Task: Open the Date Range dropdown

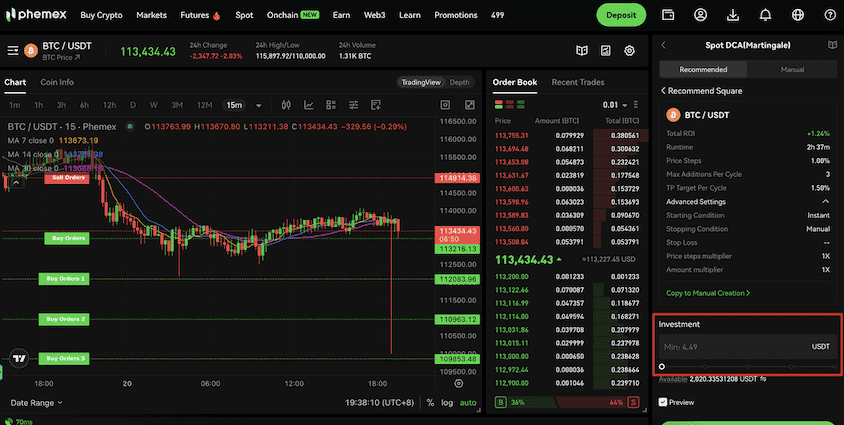Action: (x=37, y=402)
